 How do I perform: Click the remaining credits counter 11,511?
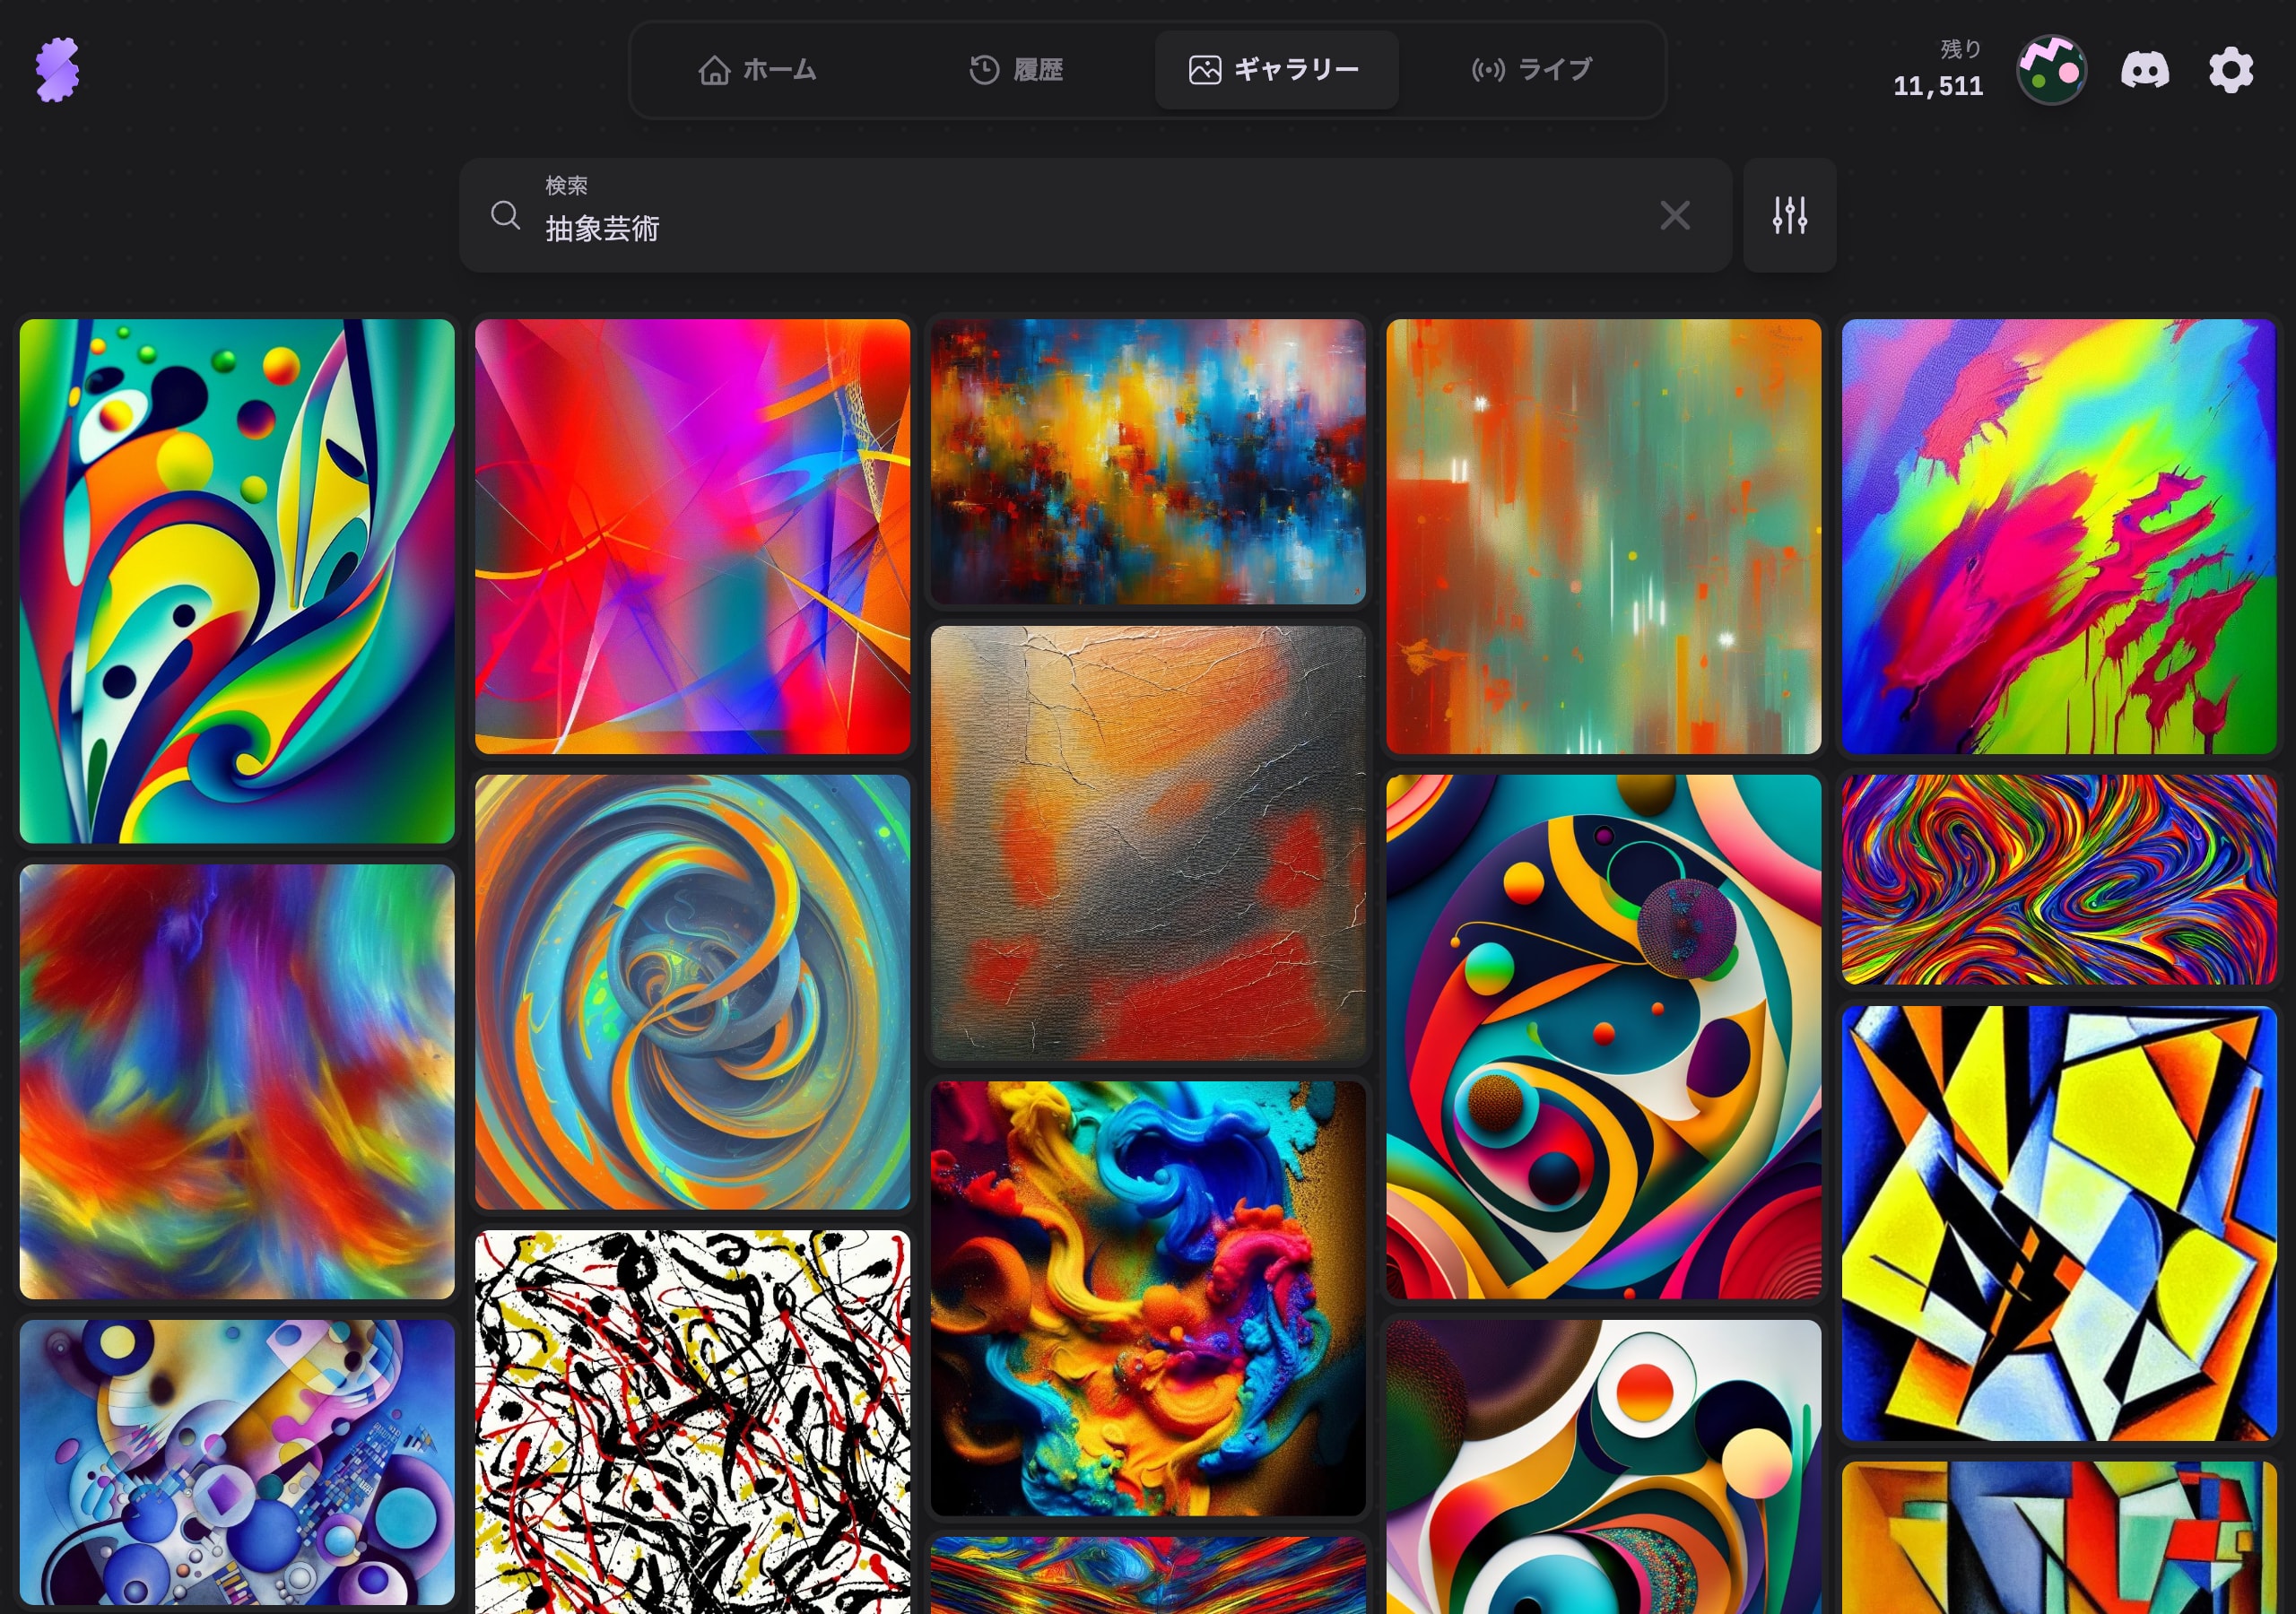[x=1938, y=86]
